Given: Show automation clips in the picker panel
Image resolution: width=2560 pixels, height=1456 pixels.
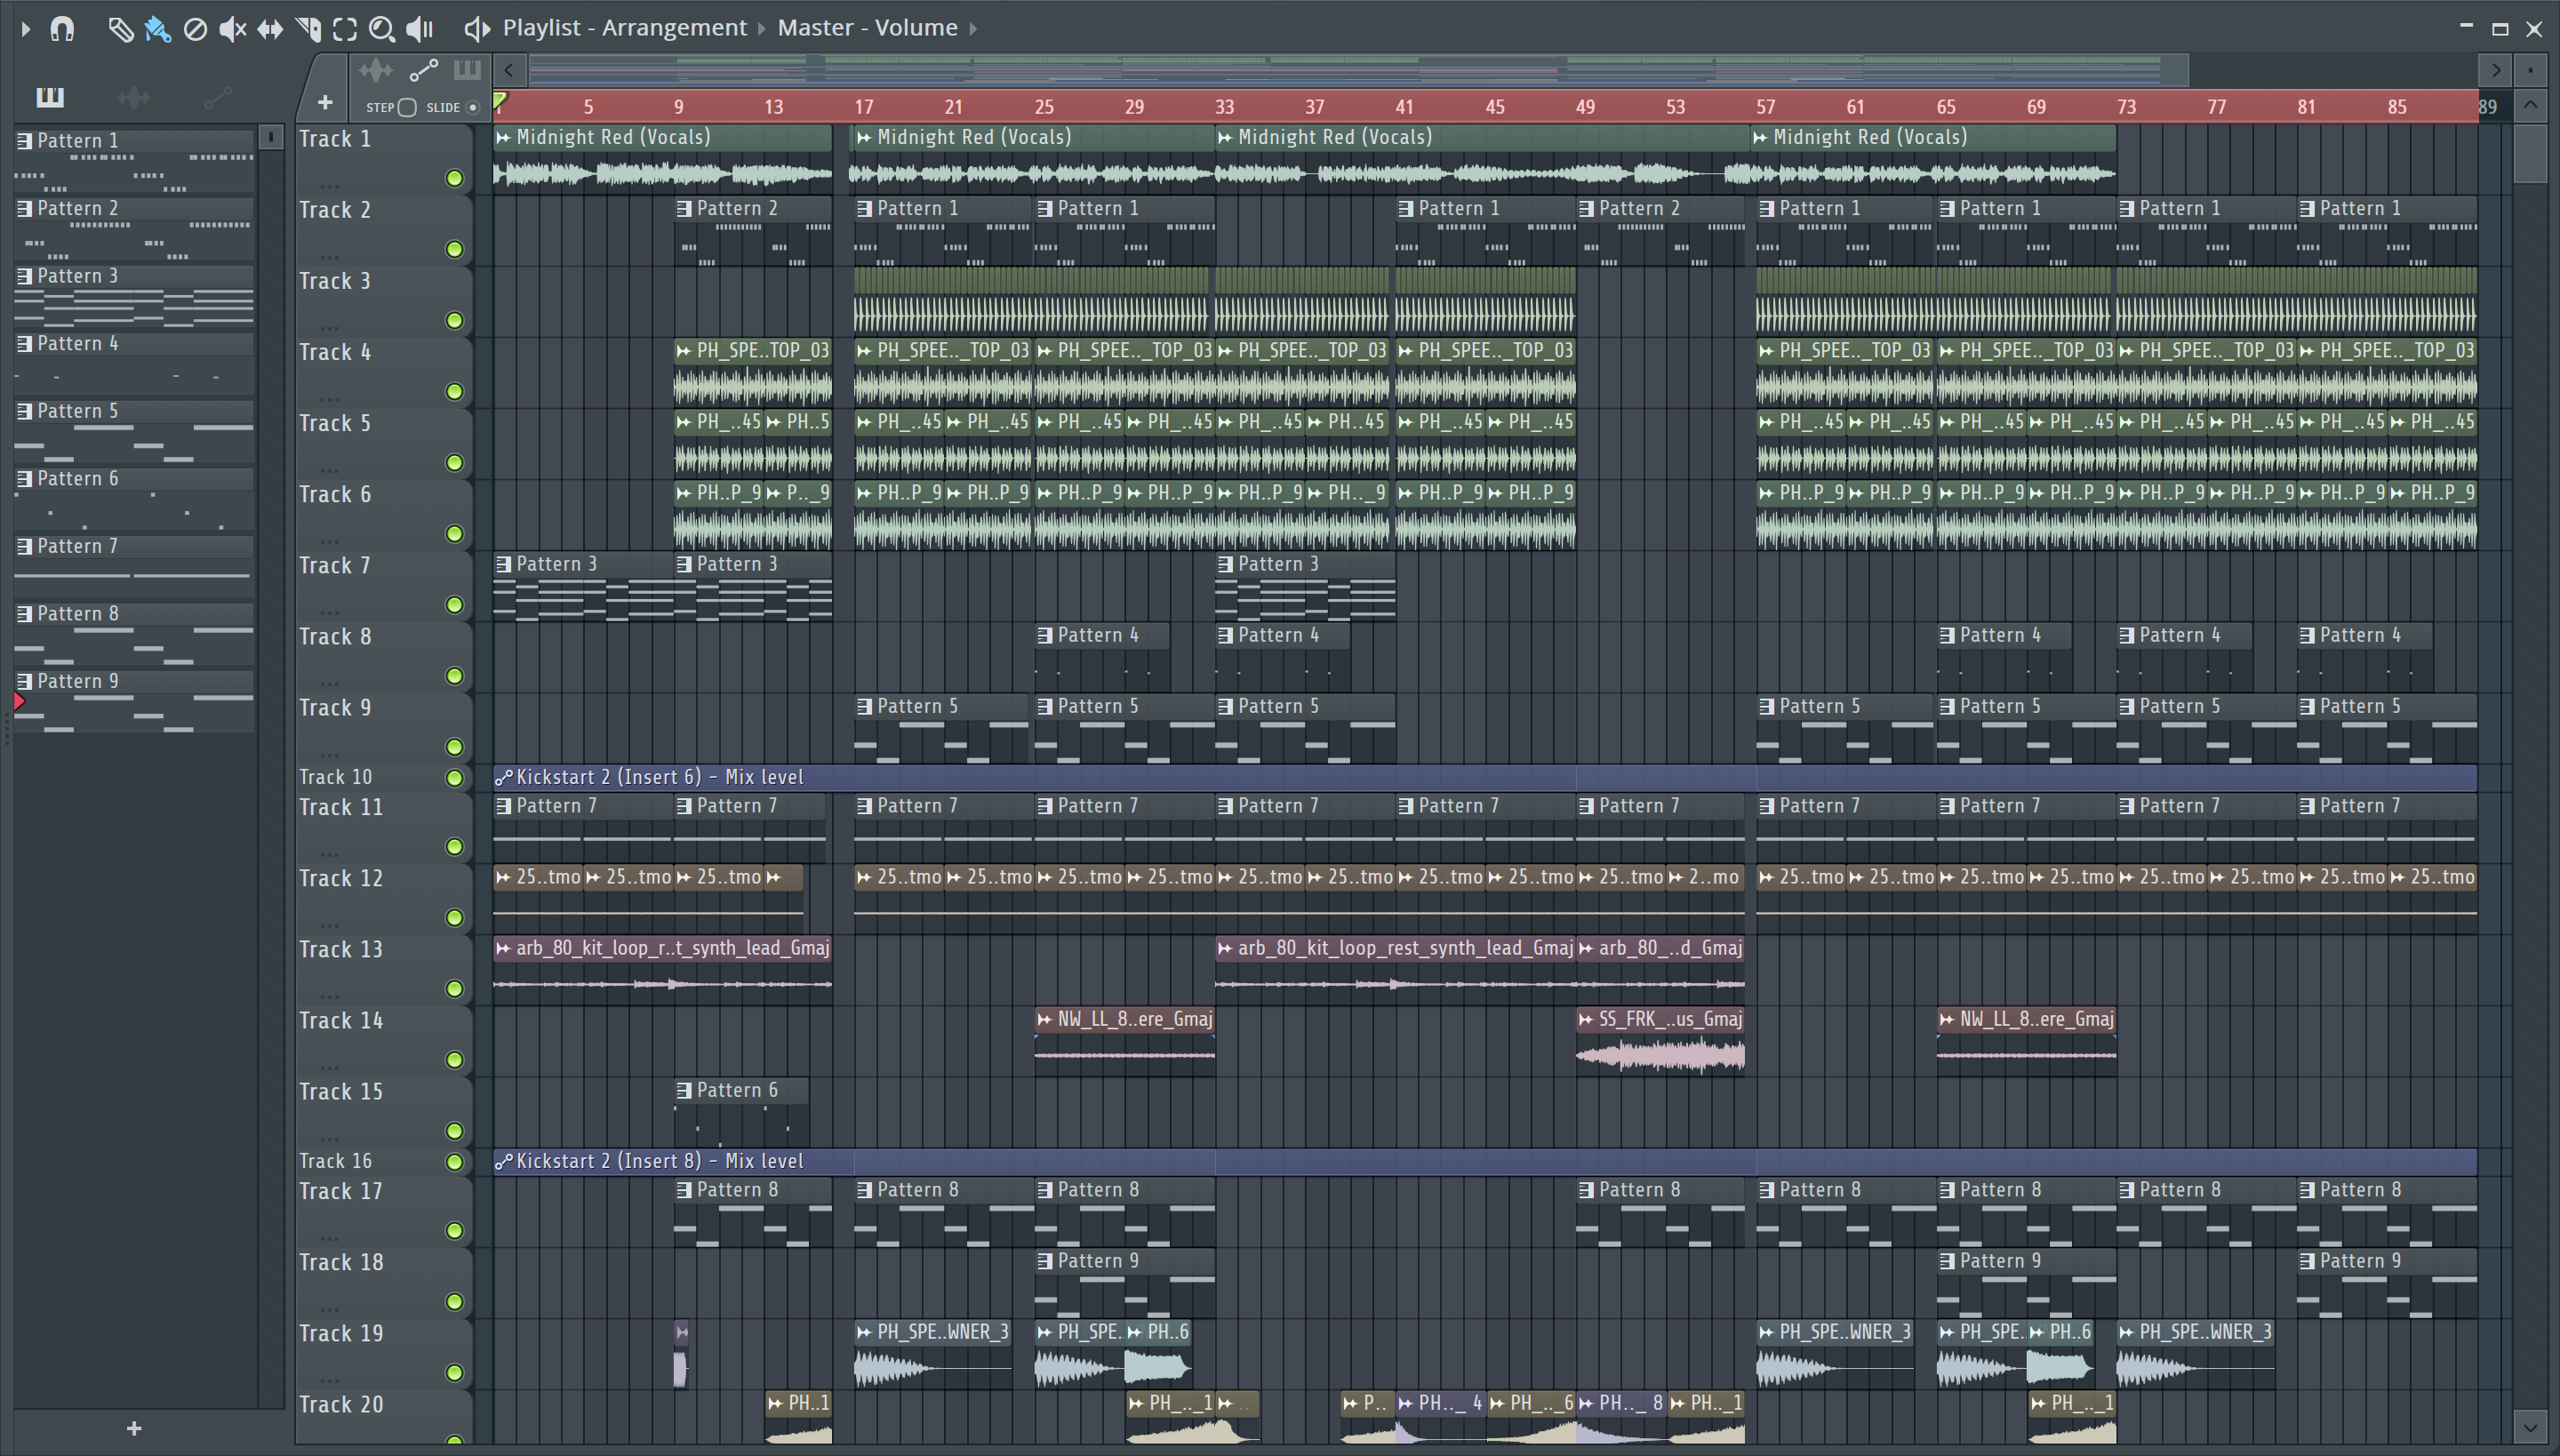Looking at the screenshot, I should [217, 97].
